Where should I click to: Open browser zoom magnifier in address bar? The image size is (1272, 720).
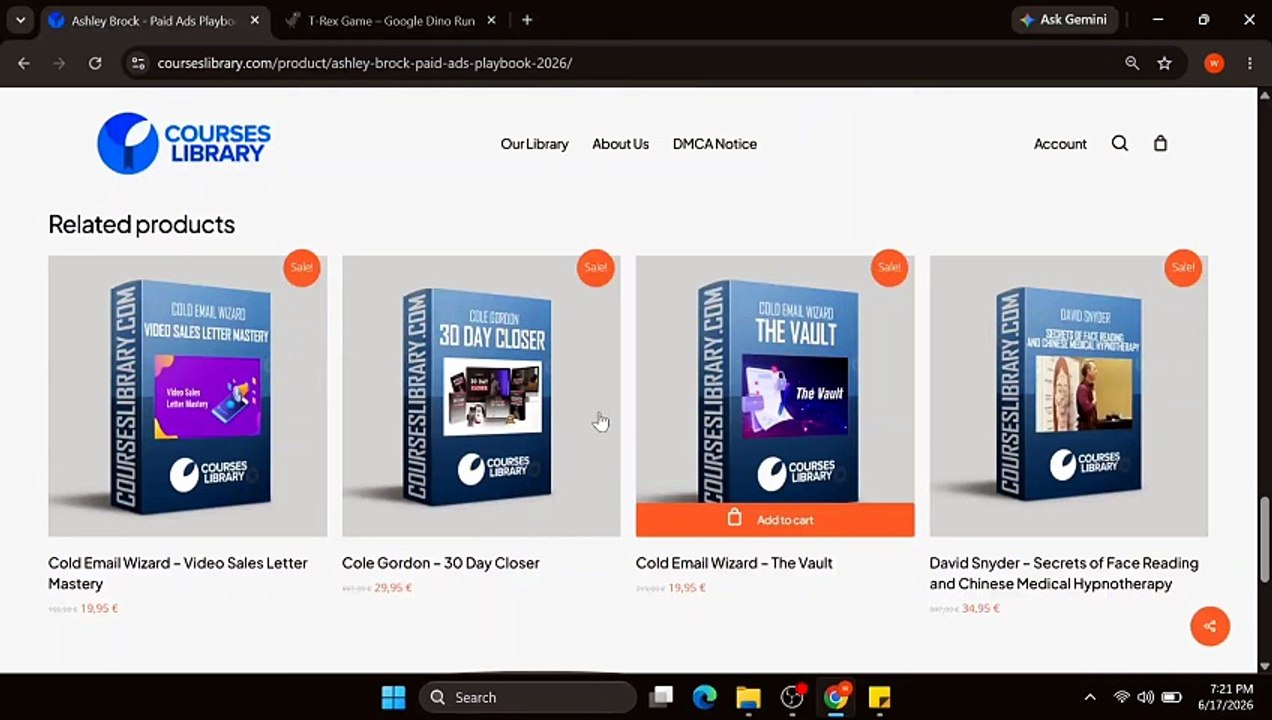(1132, 63)
